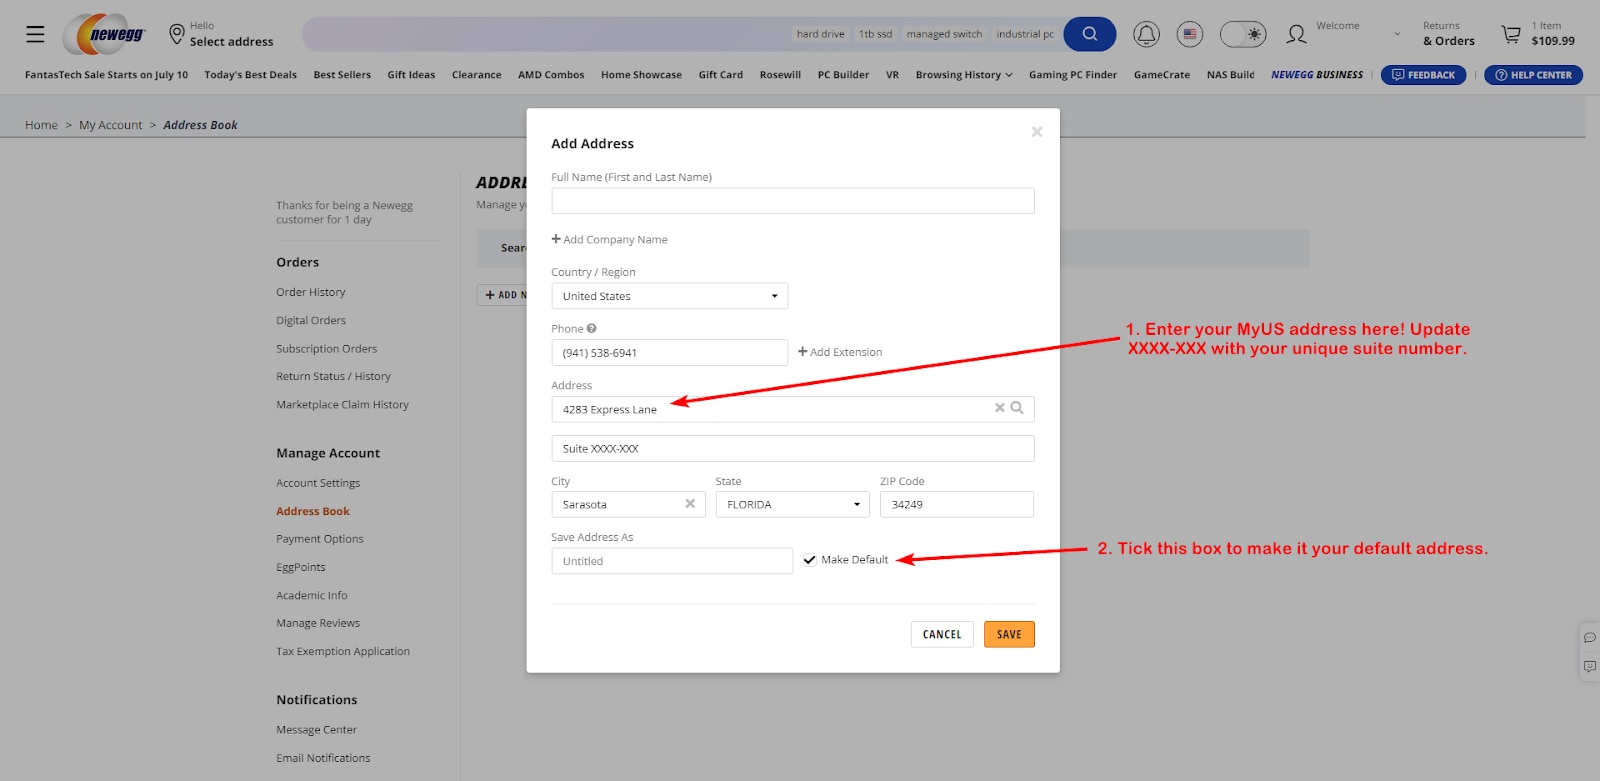Open Marketplace Claim History link
The height and width of the screenshot is (781, 1600).
pos(342,405)
